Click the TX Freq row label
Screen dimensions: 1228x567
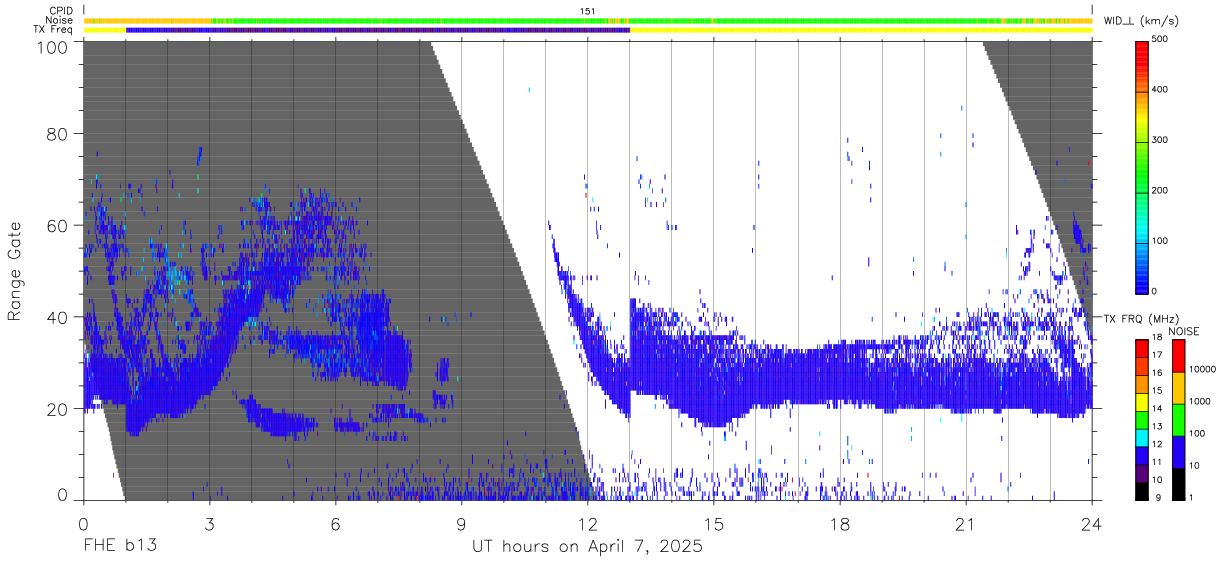point(54,29)
